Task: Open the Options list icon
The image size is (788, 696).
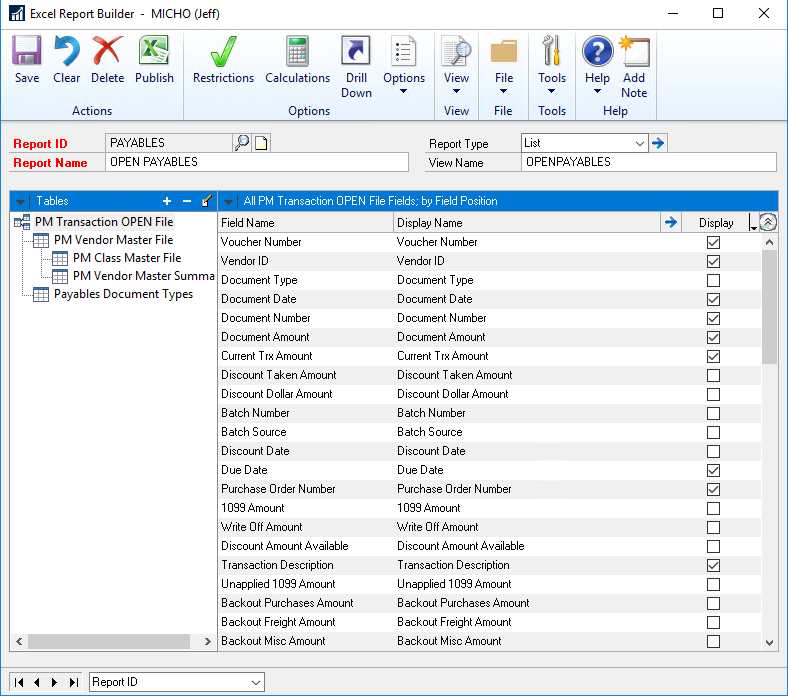Action: [404, 50]
